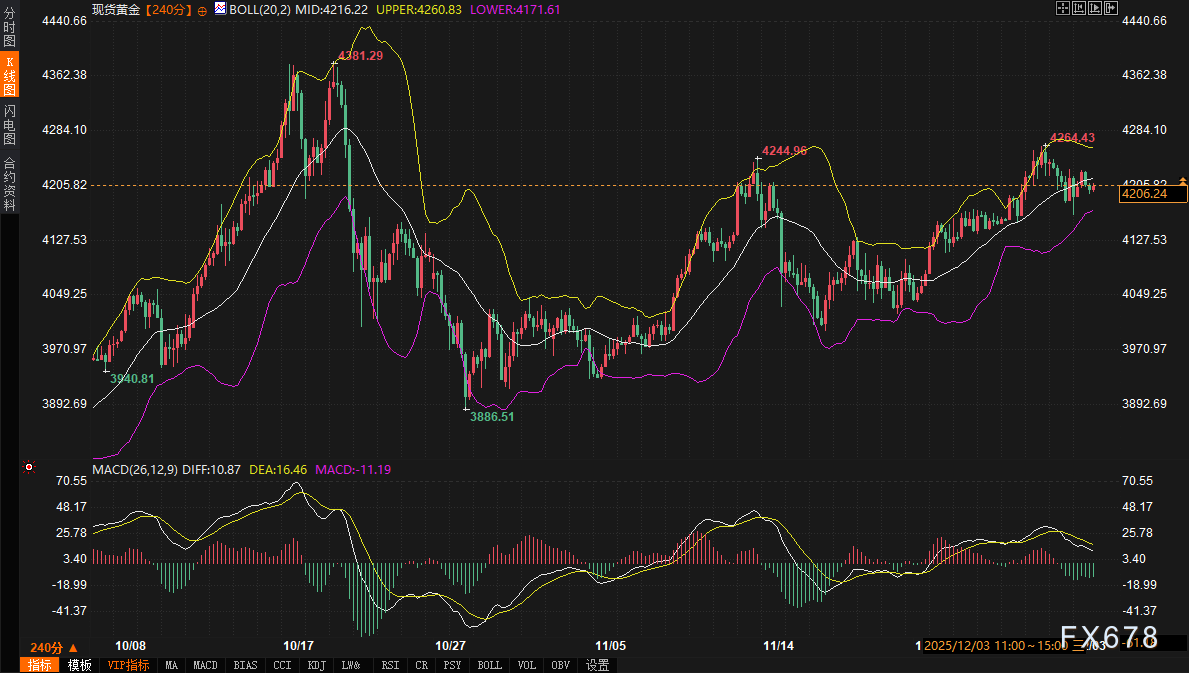Click the 现货黄金 instrument title
The image size is (1189, 673).
tap(116, 9)
